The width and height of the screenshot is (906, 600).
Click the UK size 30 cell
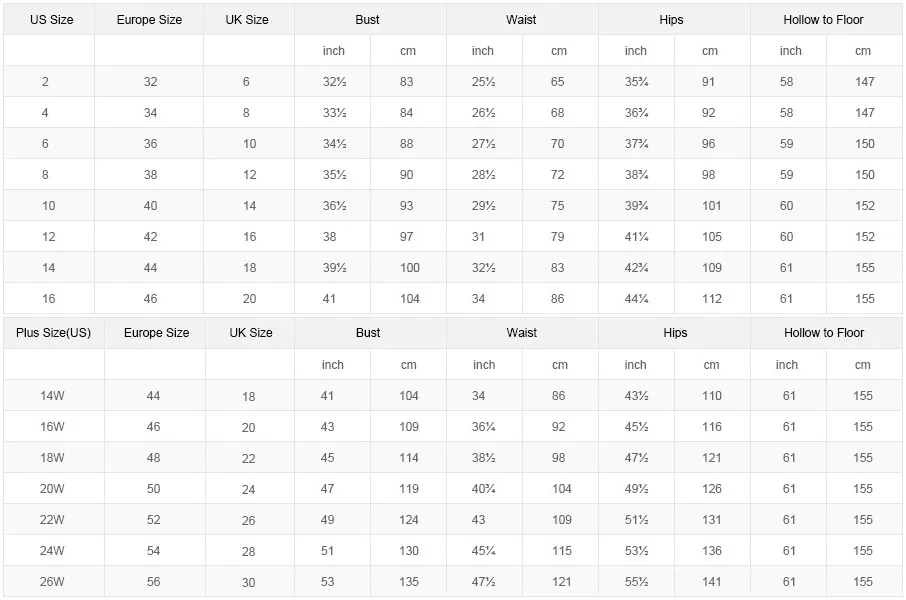click(248, 583)
